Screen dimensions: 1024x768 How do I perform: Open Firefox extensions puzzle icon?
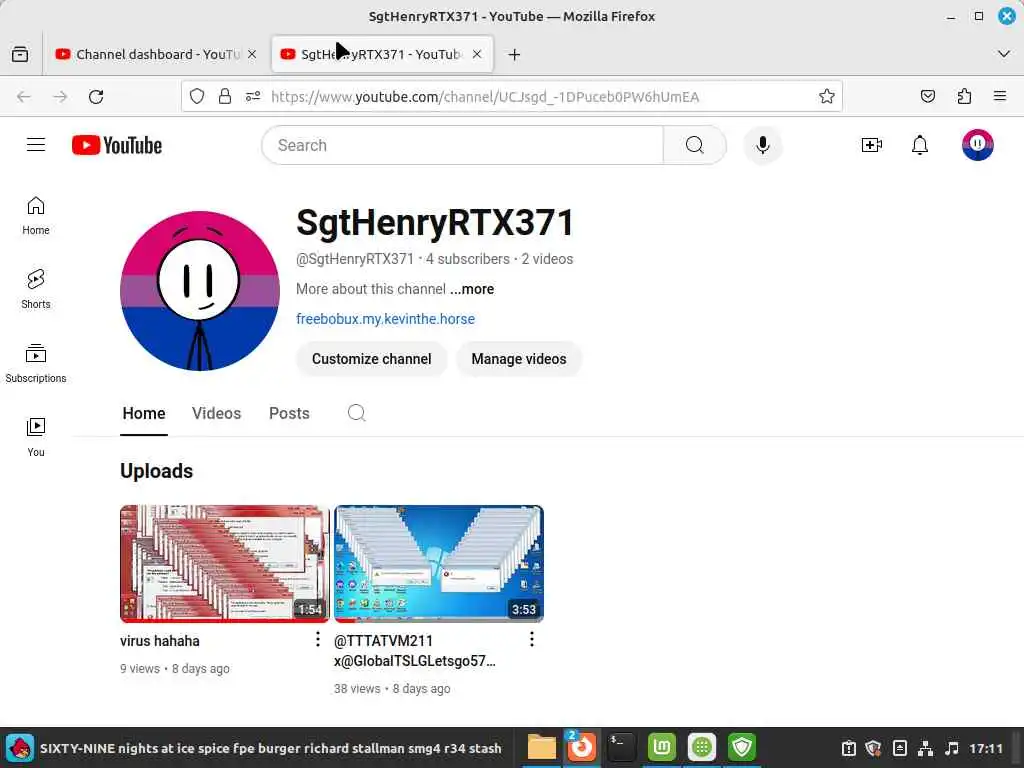tap(964, 97)
